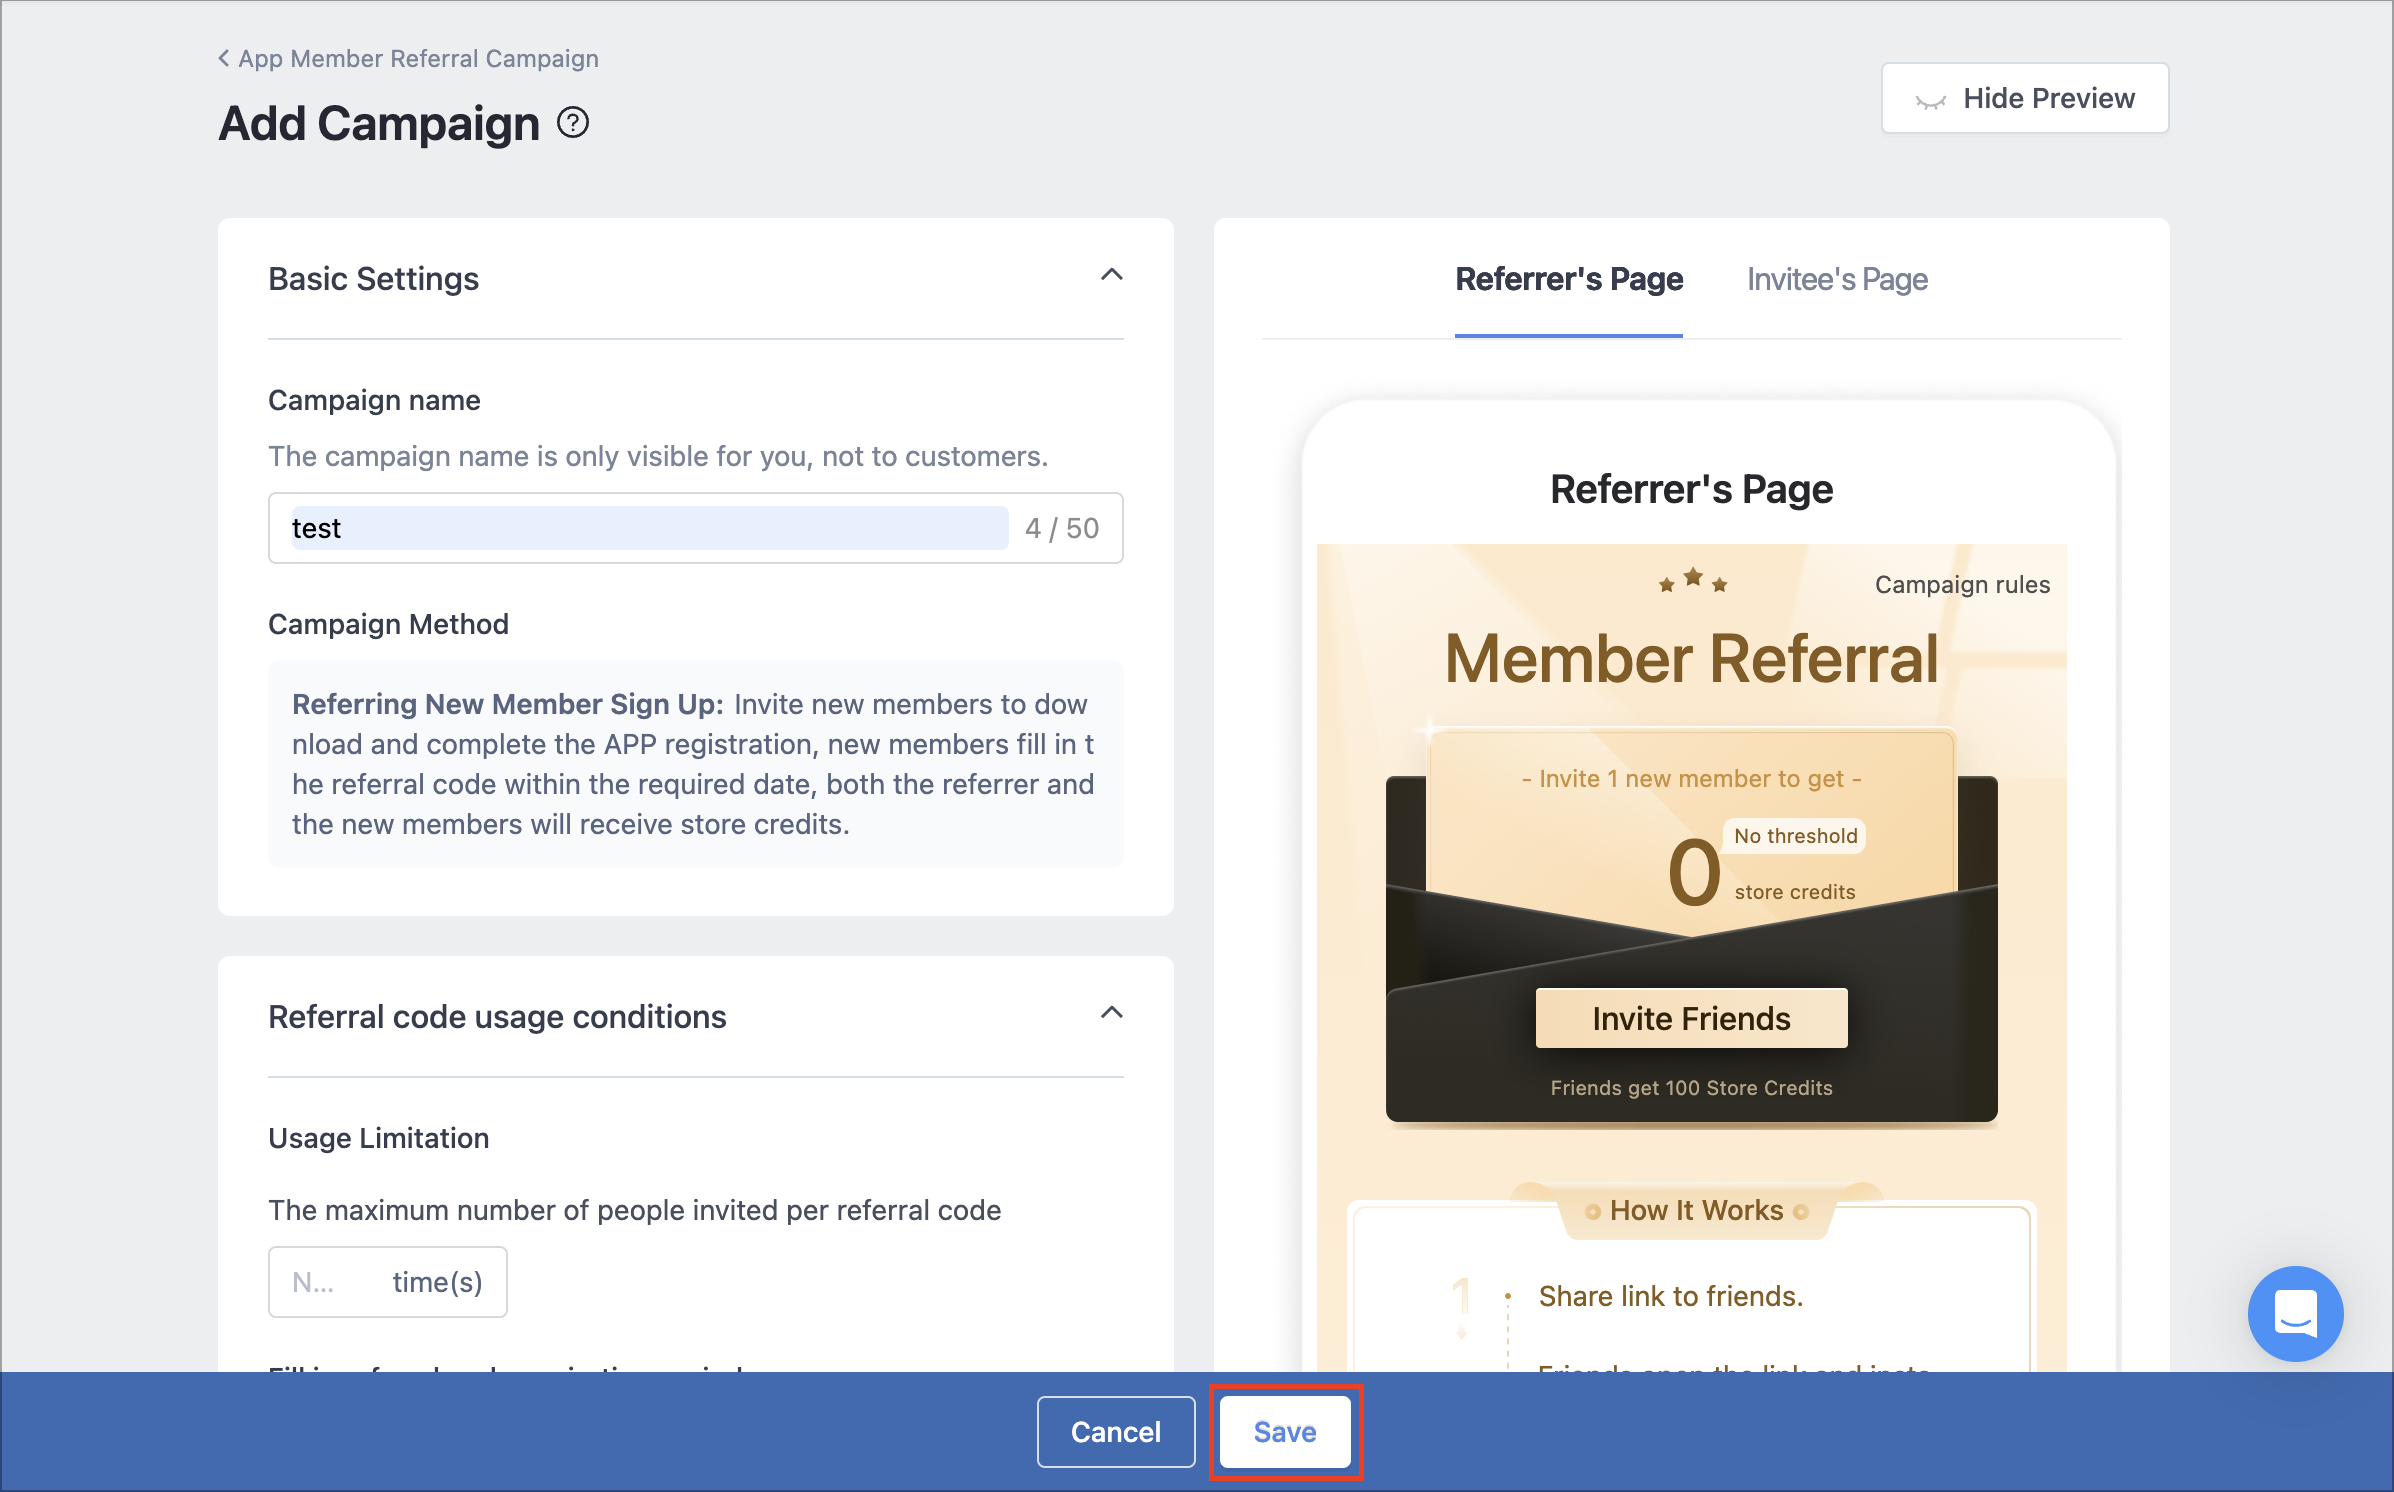
Task: Switch to the Referrer's Page tab
Action: click(x=1569, y=279)
